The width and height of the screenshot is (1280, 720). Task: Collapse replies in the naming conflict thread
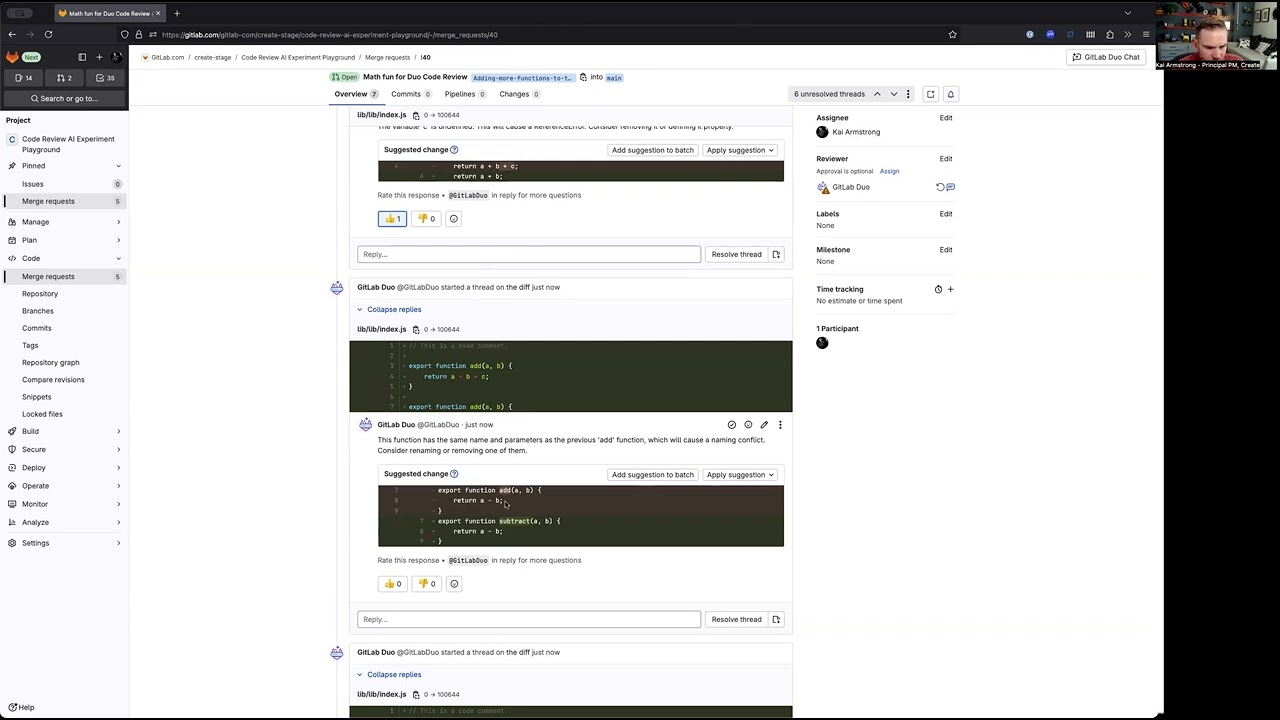click(x=393, y=309)
